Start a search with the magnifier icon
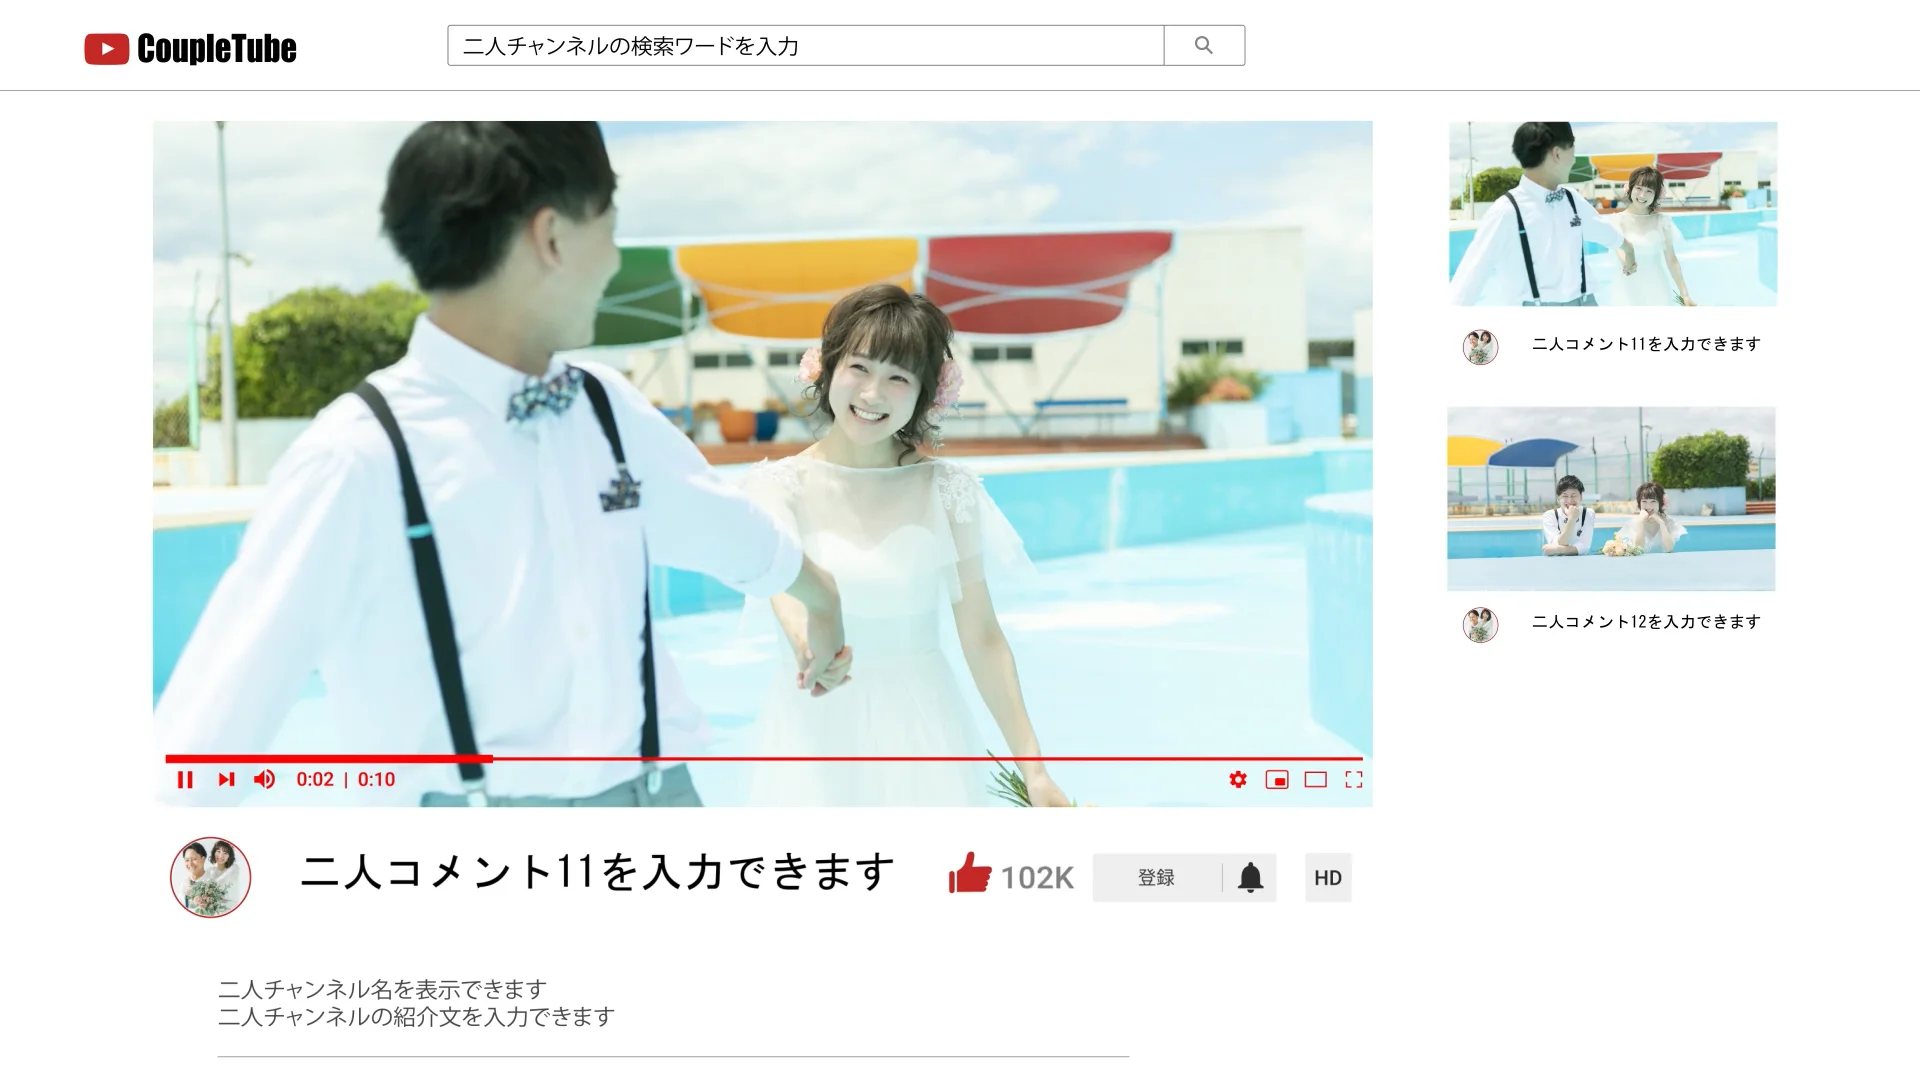Screen dimensions: 1920x1080 [x=1203, y=45]
